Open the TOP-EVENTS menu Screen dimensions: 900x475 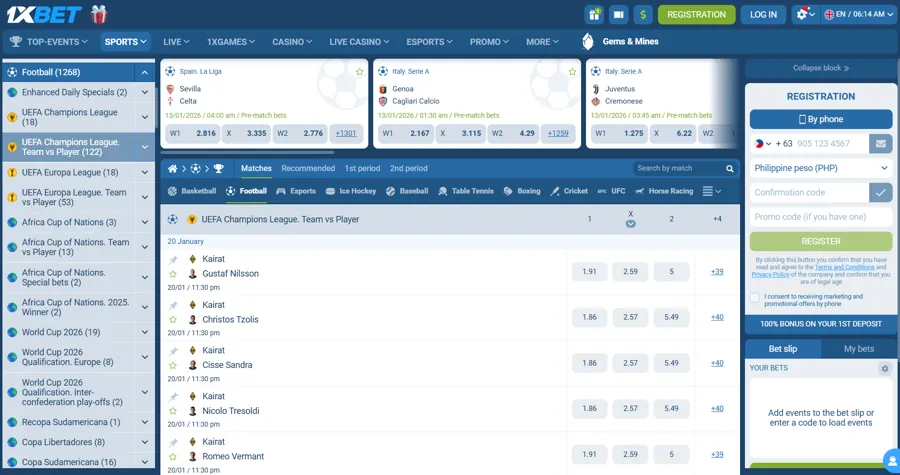[x=49, y=42]
